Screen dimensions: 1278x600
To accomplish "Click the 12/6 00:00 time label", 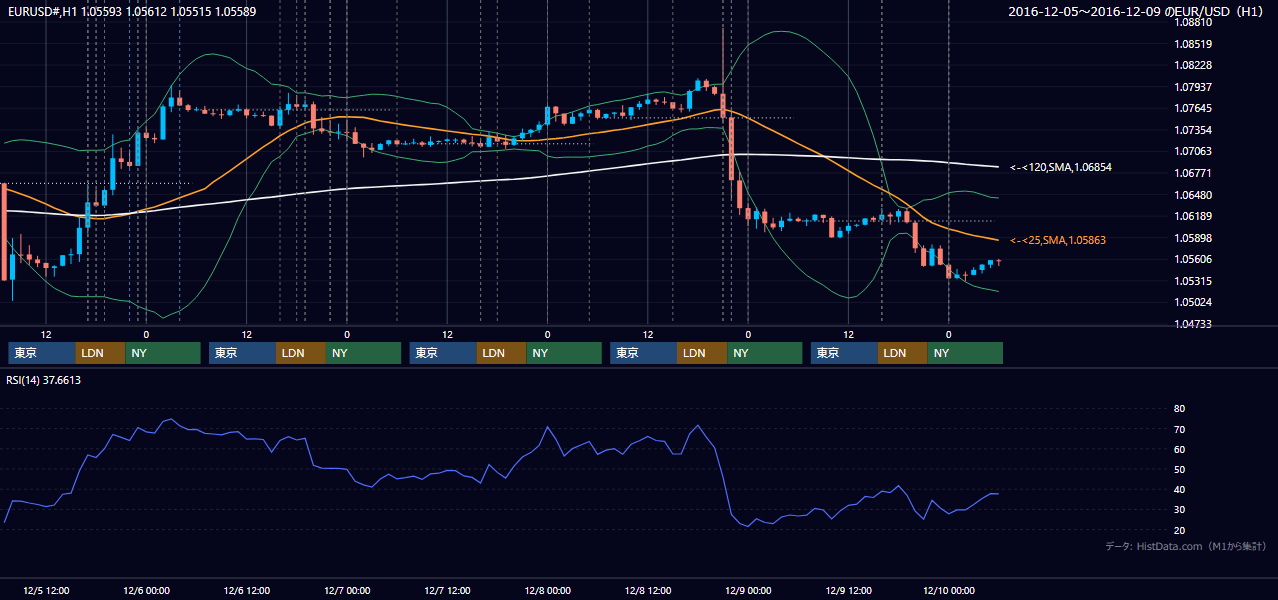I will point(146,590).
